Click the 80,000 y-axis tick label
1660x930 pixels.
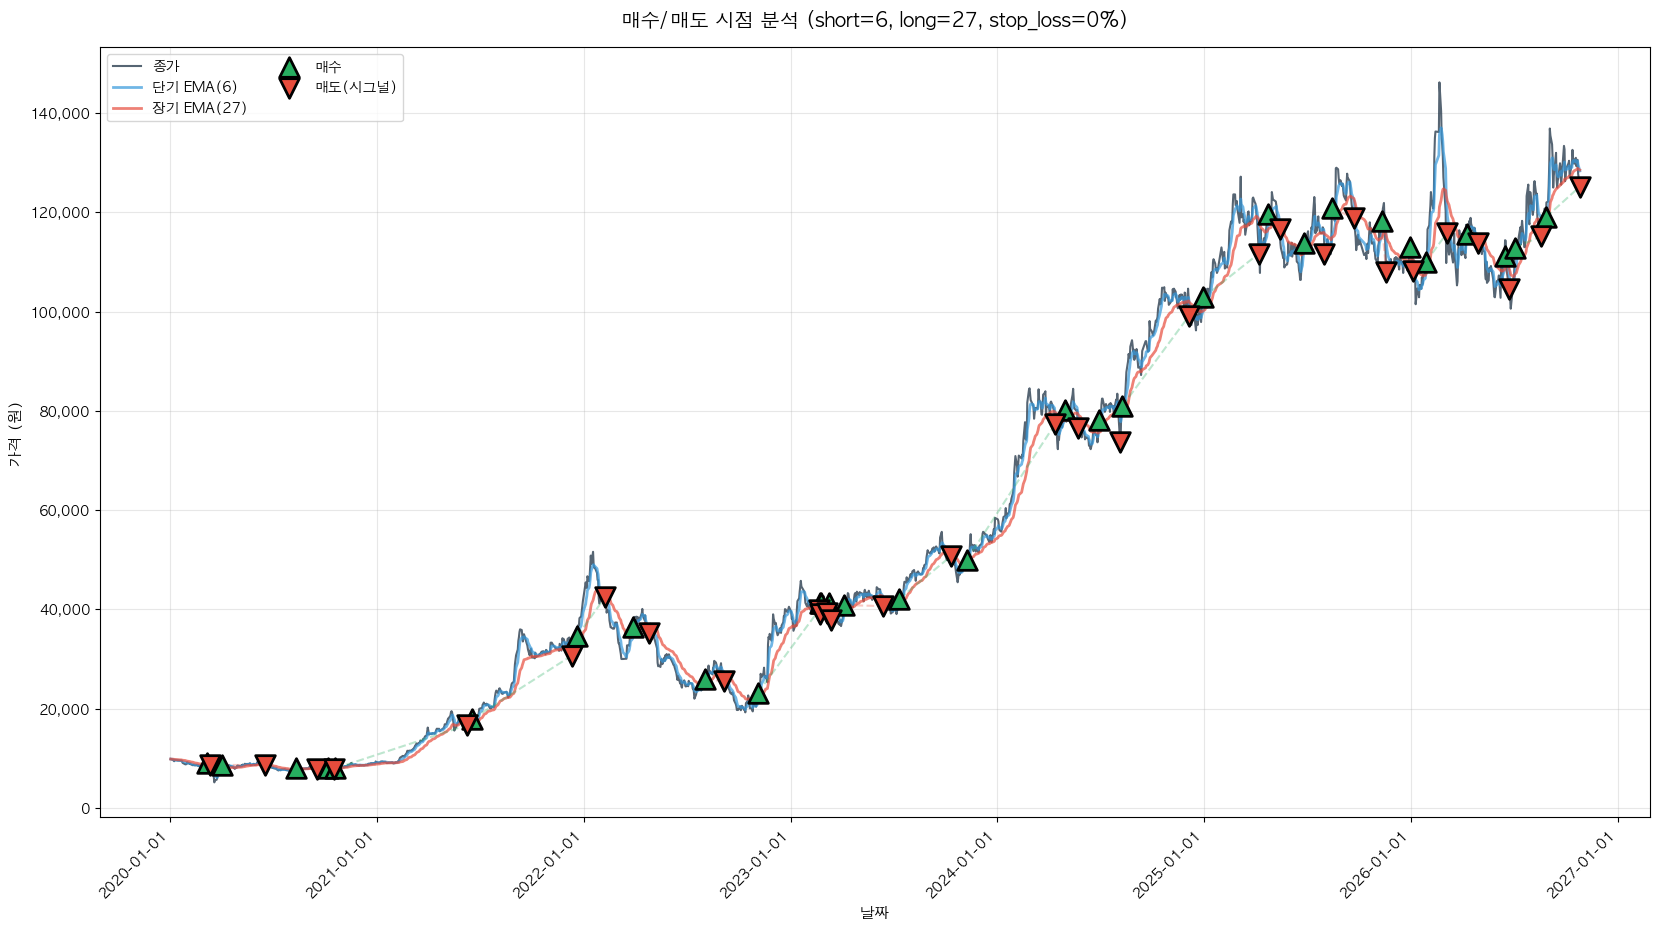click(x=65, y=411)
